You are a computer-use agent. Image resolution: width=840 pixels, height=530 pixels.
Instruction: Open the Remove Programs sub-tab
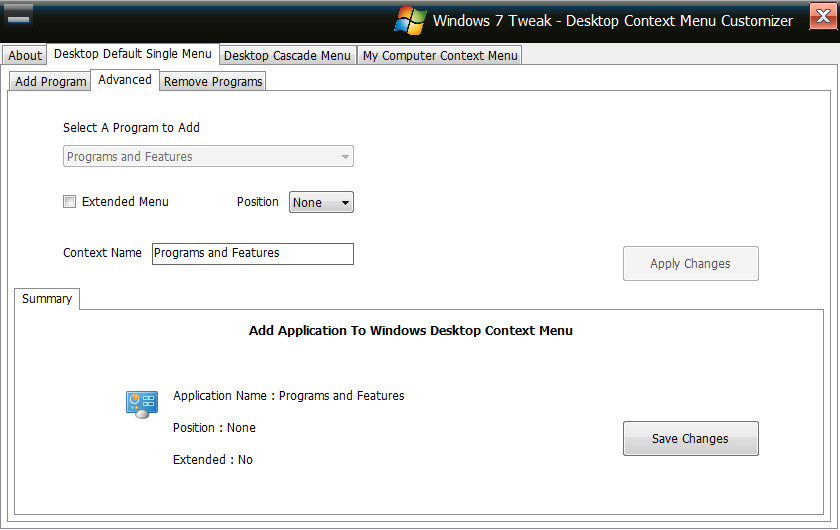(x=213, y=82)
